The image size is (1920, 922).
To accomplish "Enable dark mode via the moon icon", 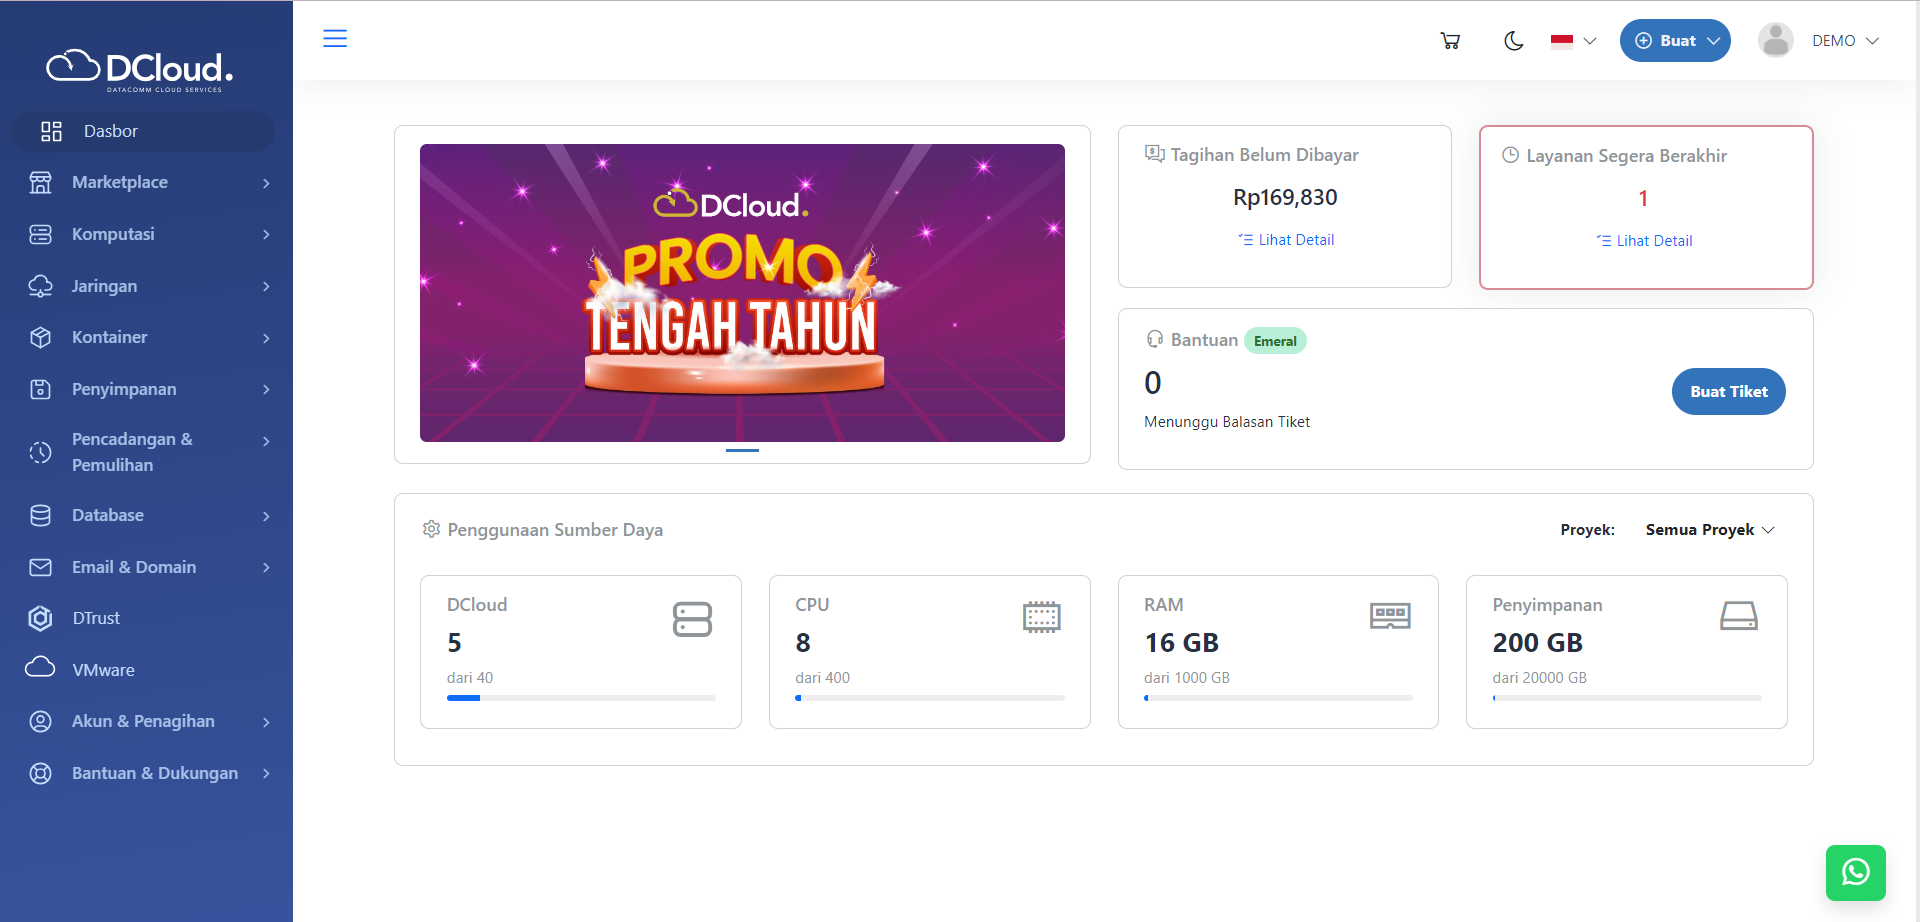I will [1513, 40].
